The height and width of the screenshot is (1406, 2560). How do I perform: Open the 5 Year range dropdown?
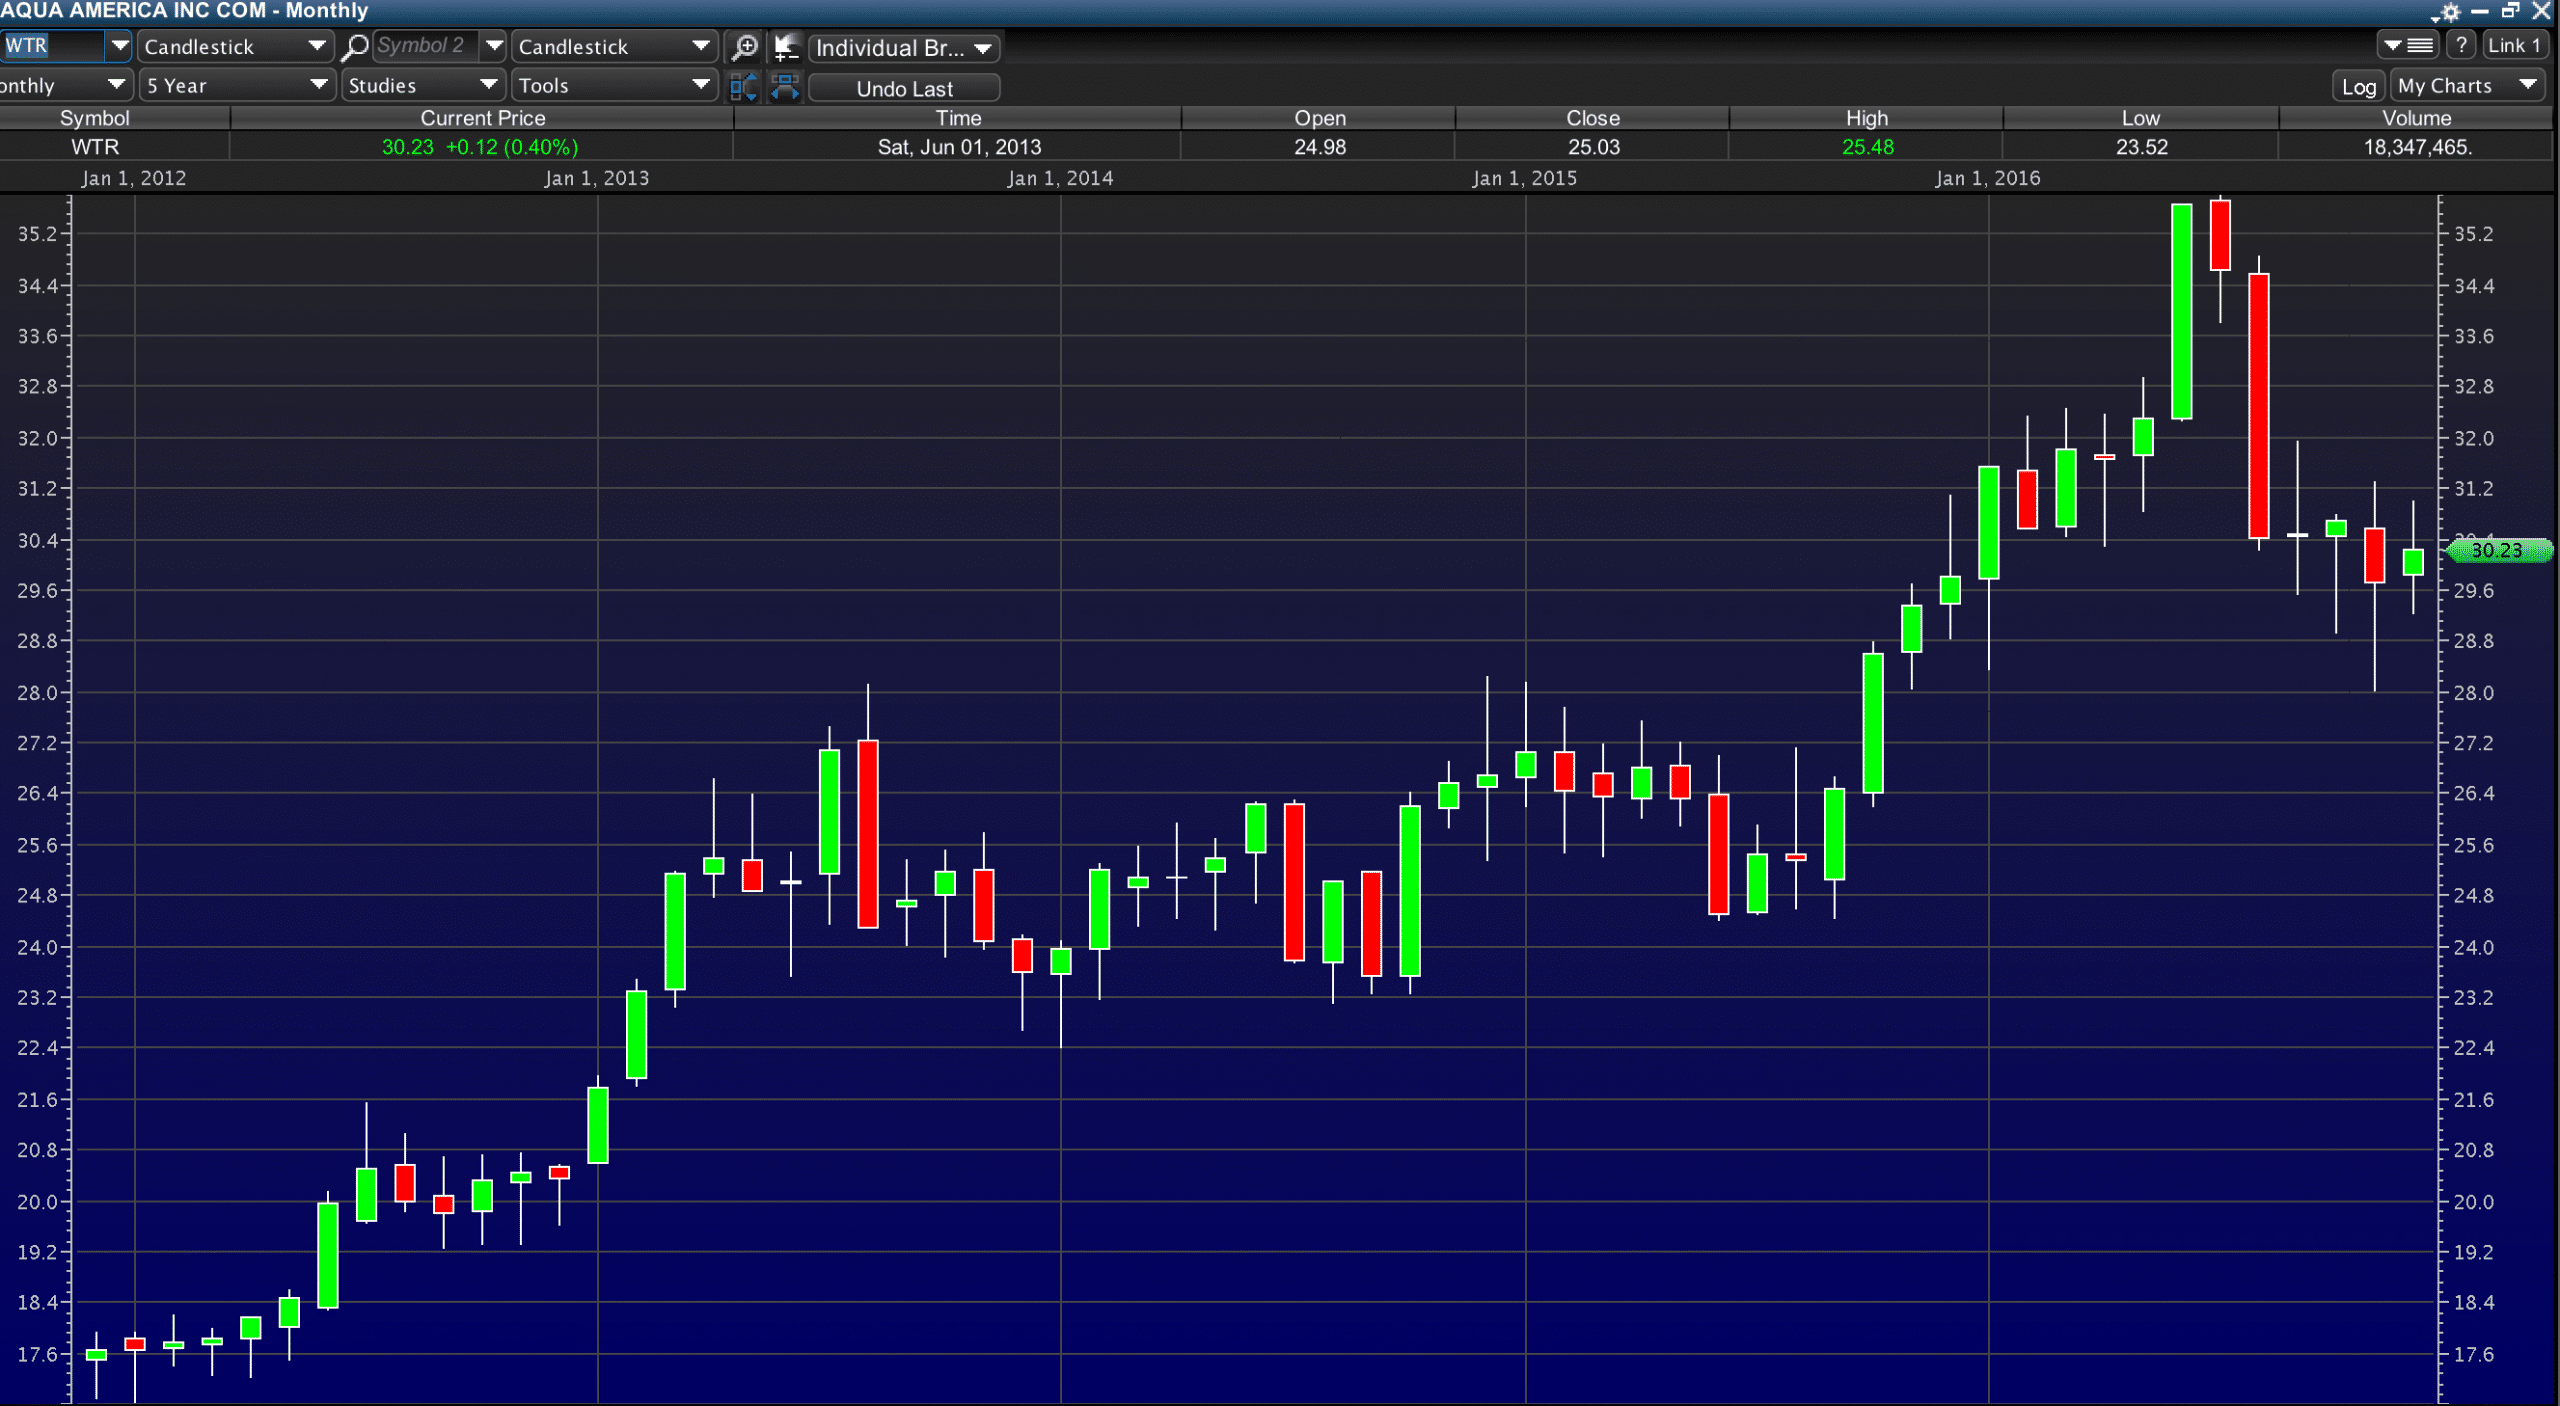[x=236, y=85]
